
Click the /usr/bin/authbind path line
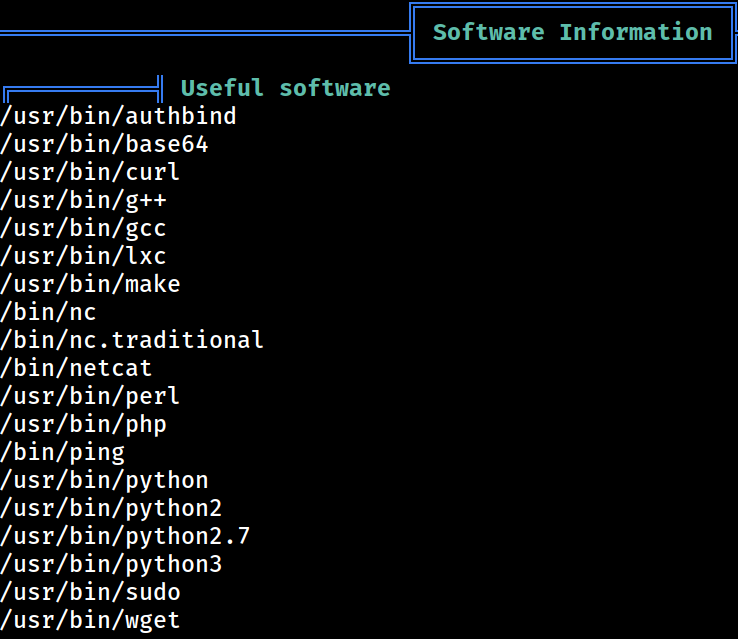click(118, 116)
